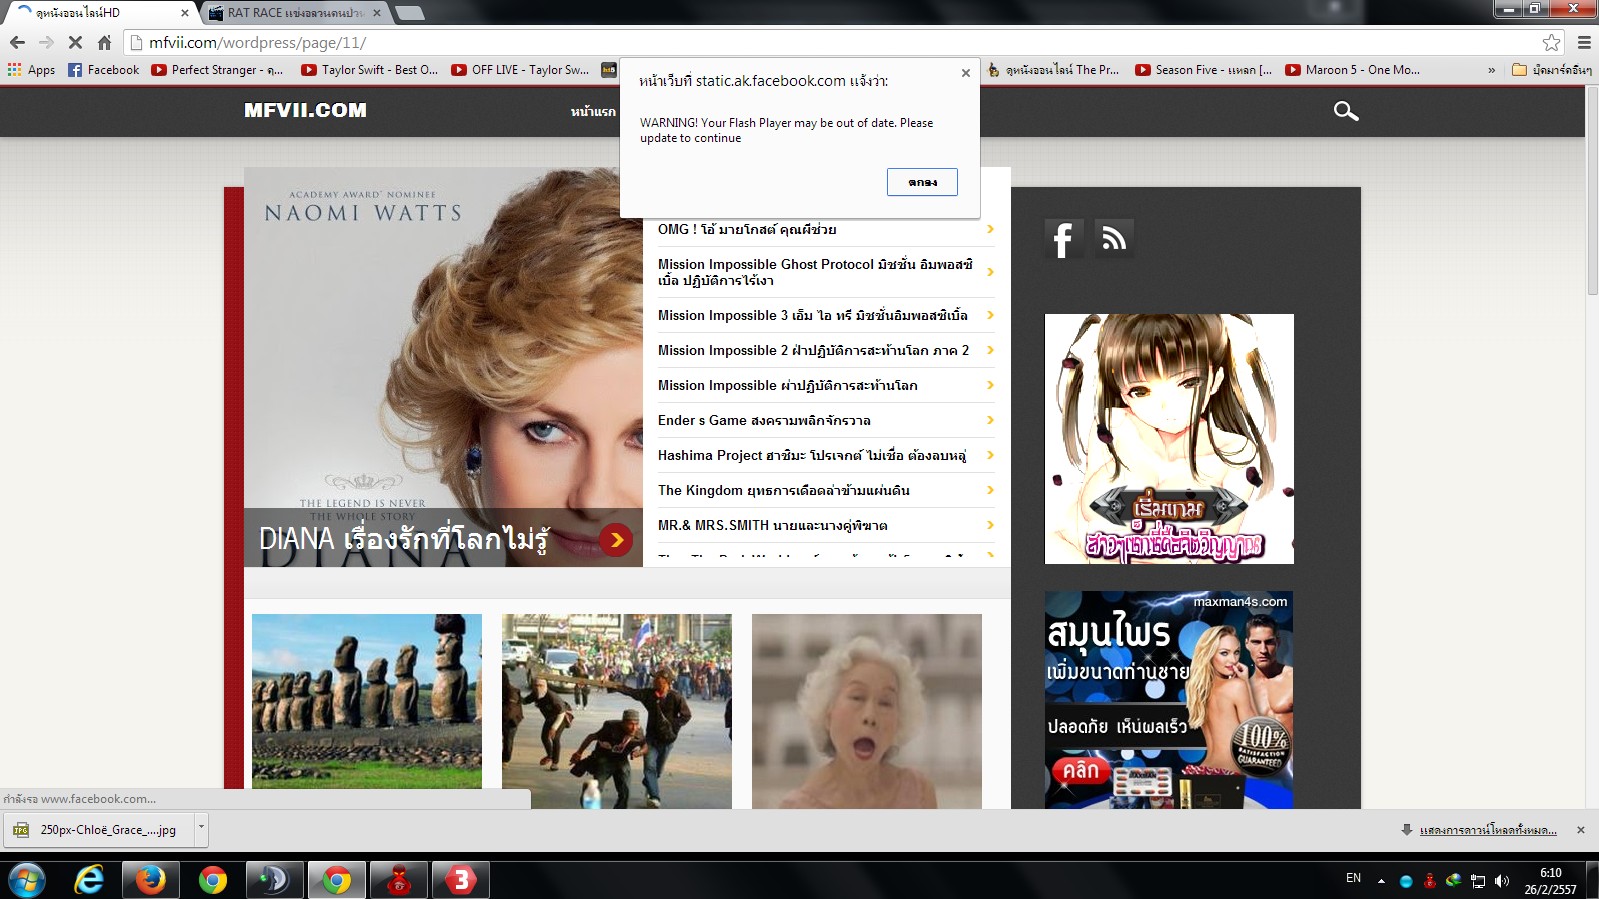1599x899 pixels.
Task: Stop loading the page
Action: click(75, 42)
